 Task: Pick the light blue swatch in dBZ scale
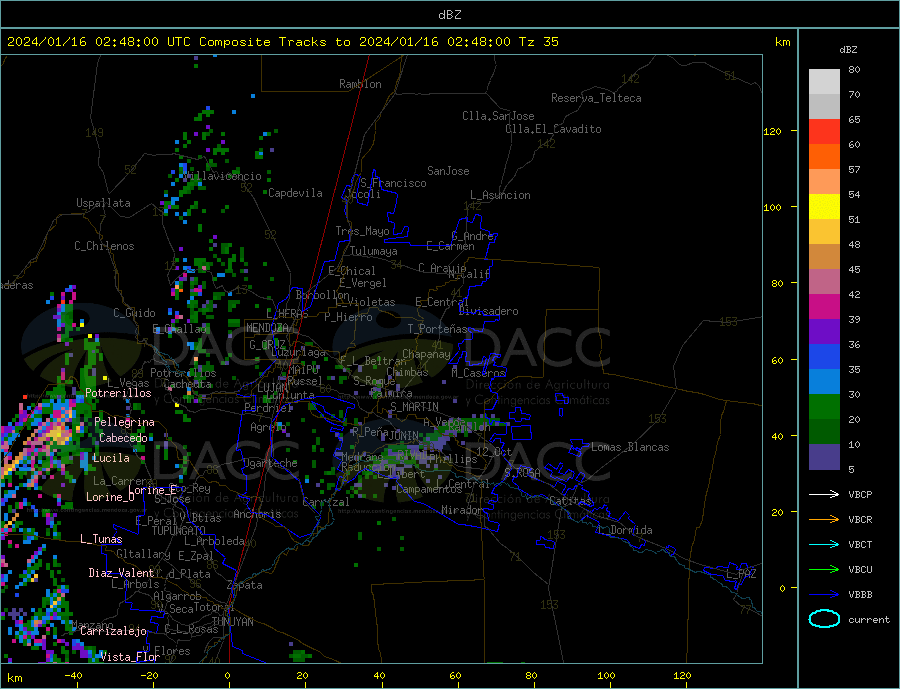[824, 382]
